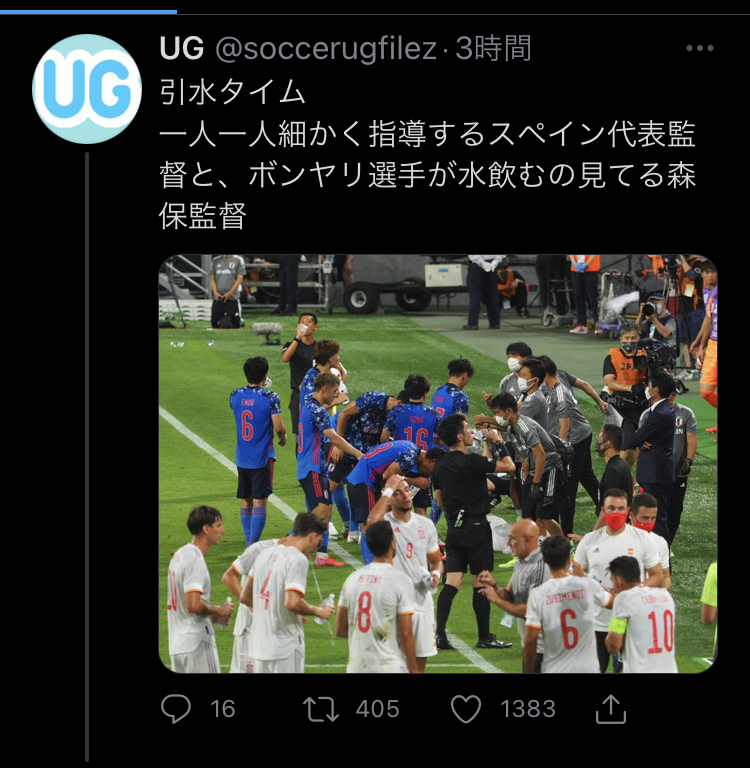Open the 3時間 timestamp
Viewport: 750px width, 768px height.
click(493, 48)
